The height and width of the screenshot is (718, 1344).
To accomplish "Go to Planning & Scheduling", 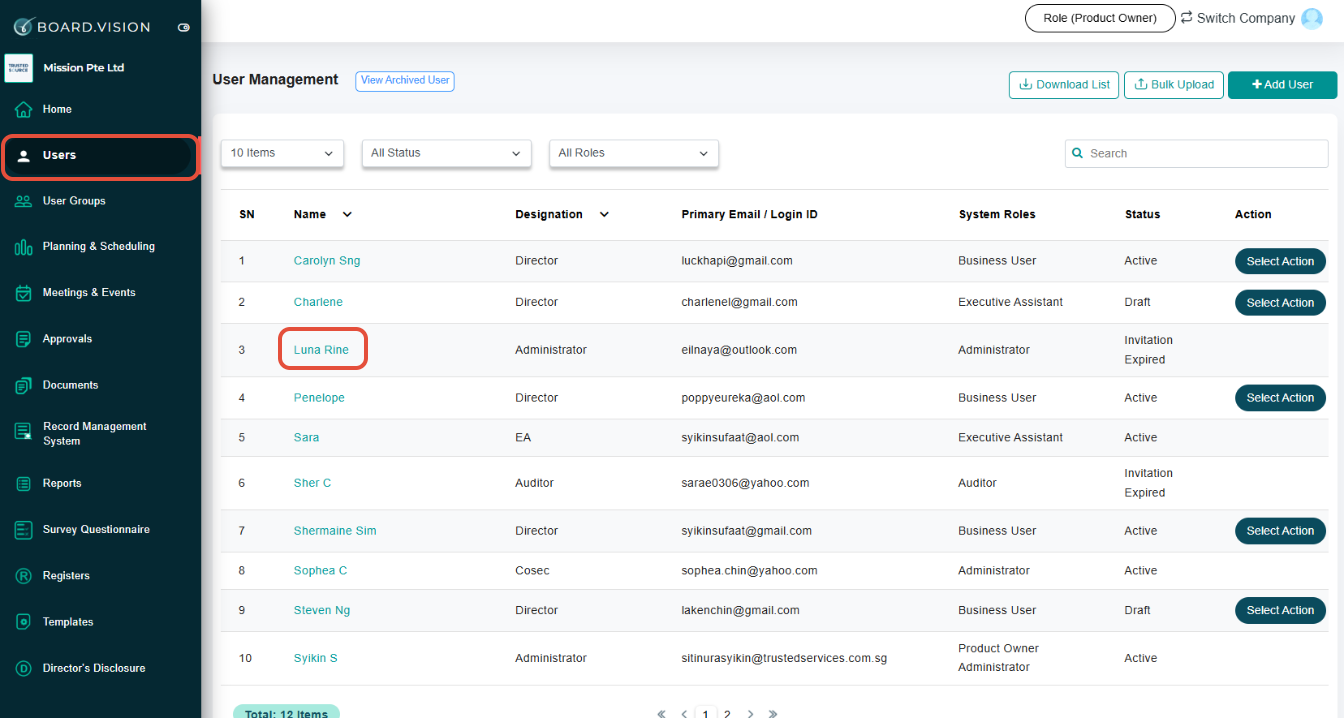I will (98, 247).
